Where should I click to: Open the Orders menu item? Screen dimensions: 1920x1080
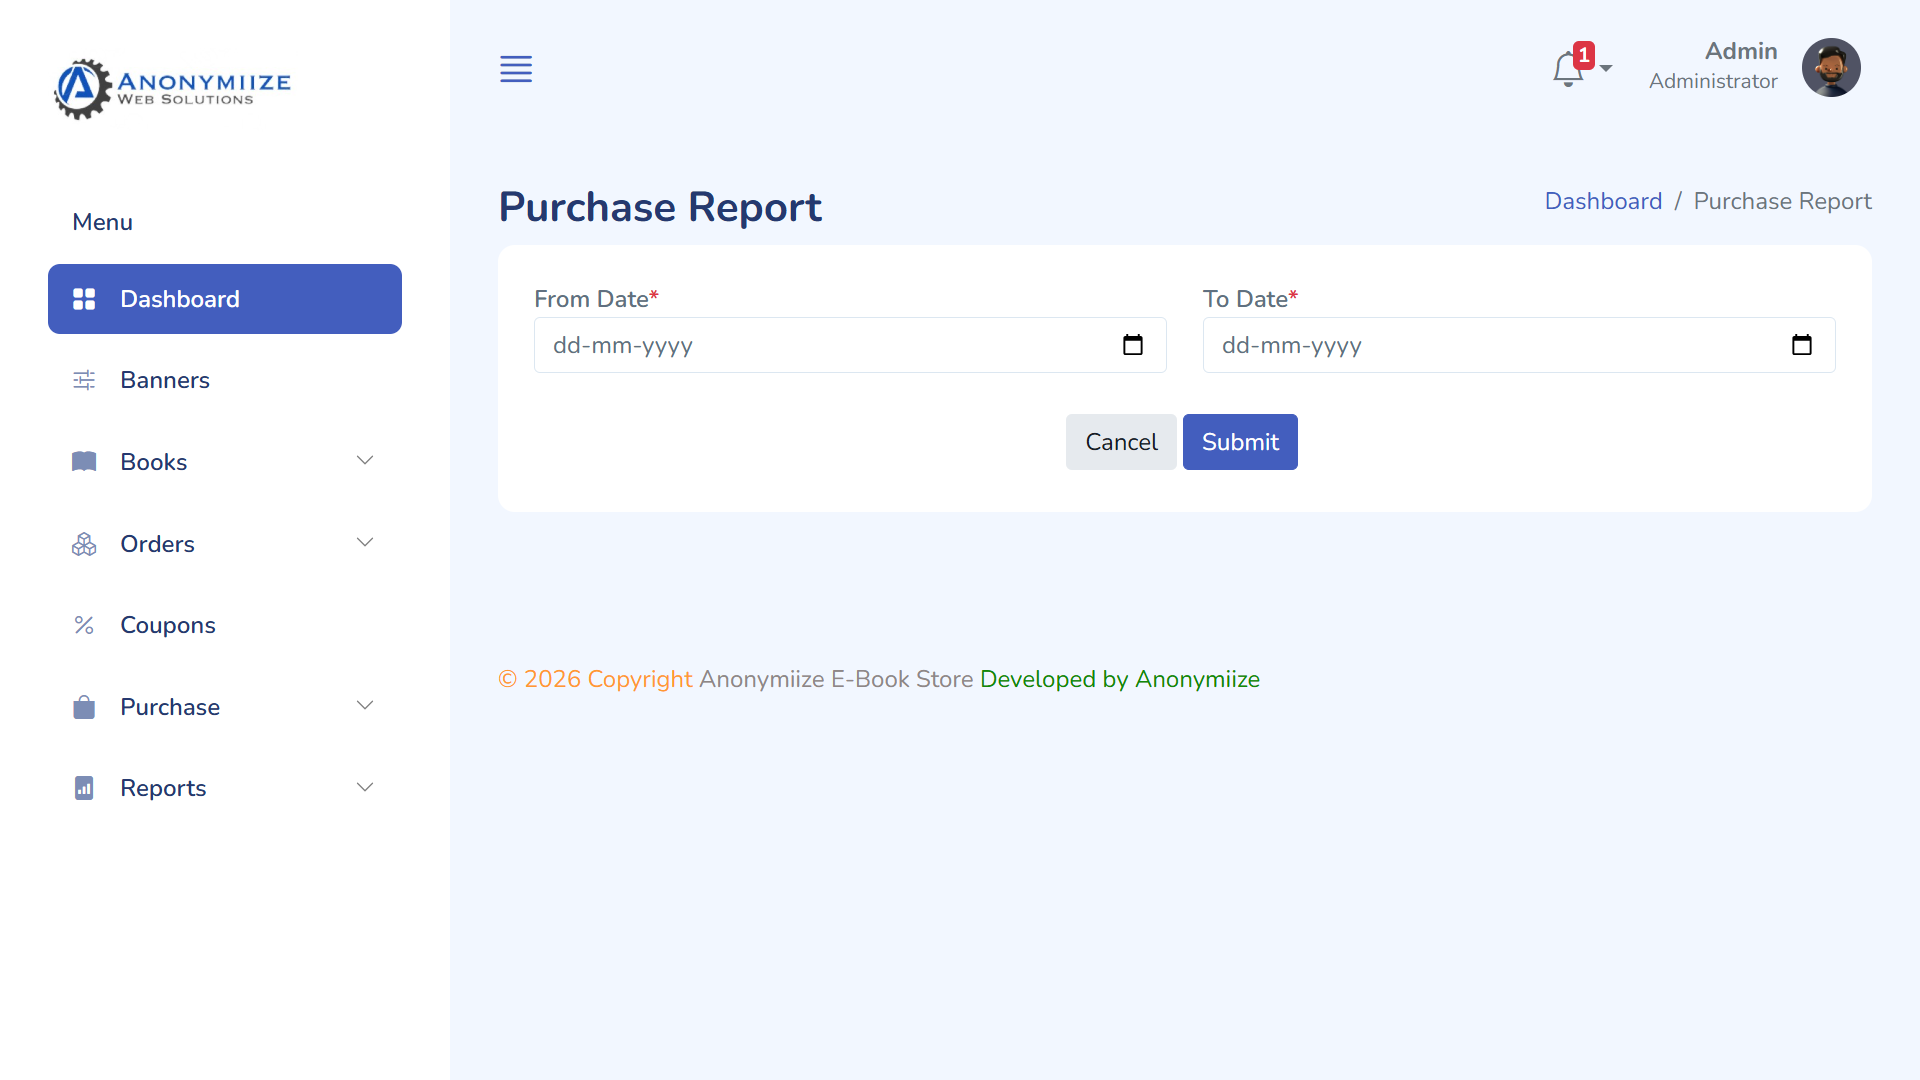225,544
